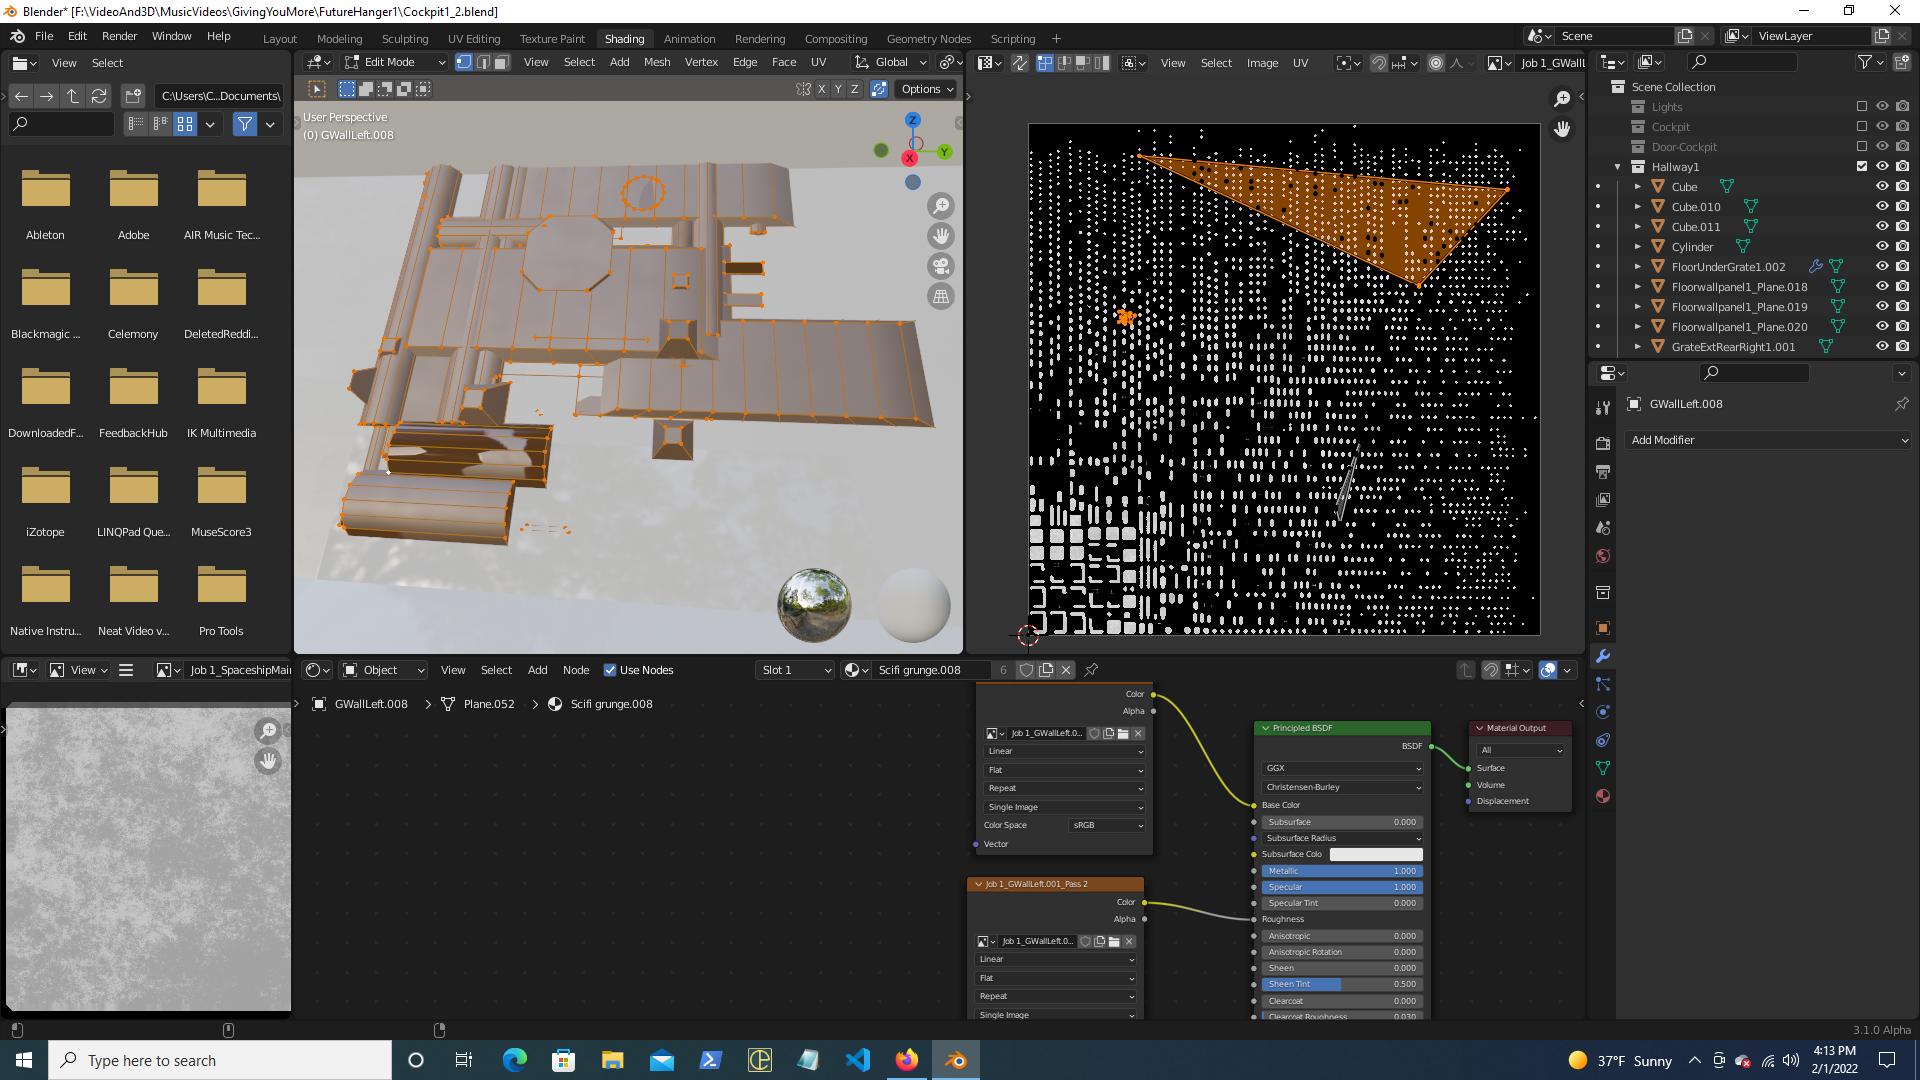Open Node menu in shader editor
Screen dimensions: 1920x1080
pyautogui.click(x=576, y=670)
